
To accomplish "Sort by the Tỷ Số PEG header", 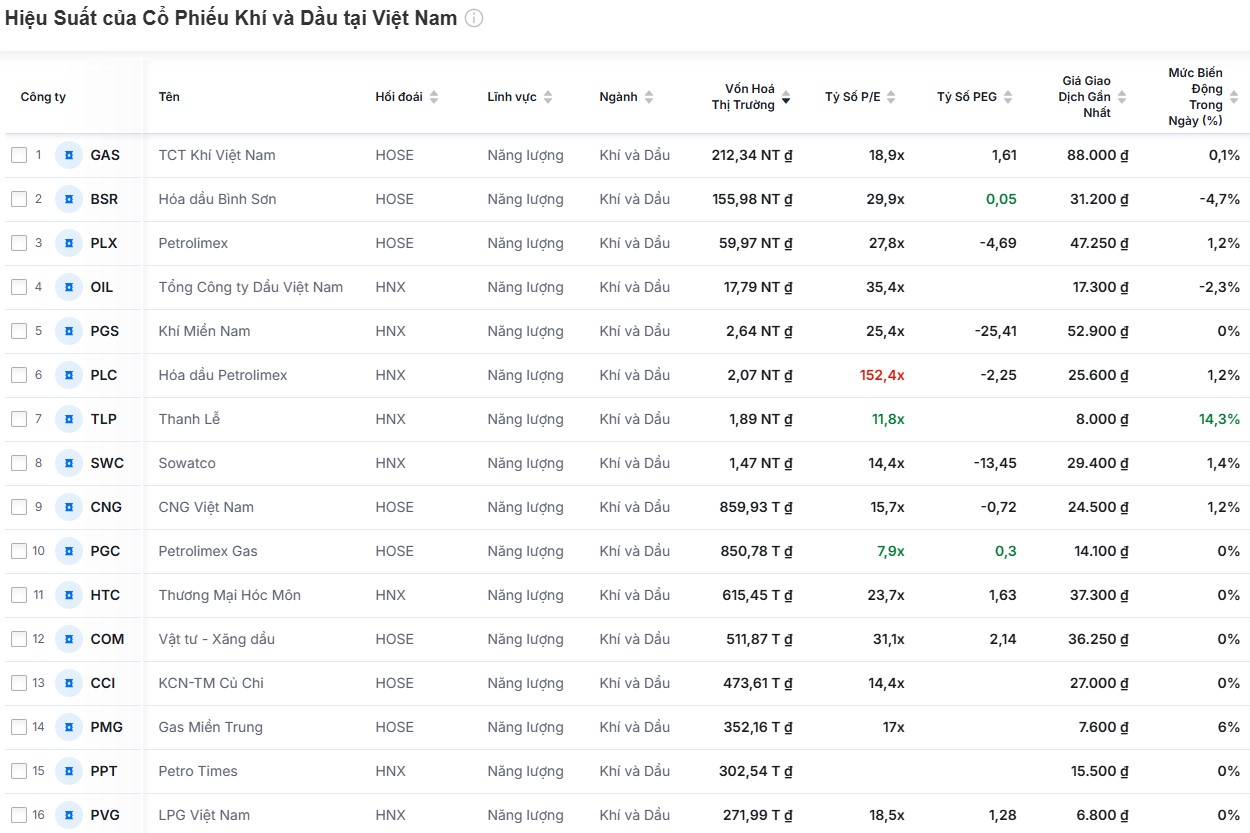I will (x=1008, y=97).
